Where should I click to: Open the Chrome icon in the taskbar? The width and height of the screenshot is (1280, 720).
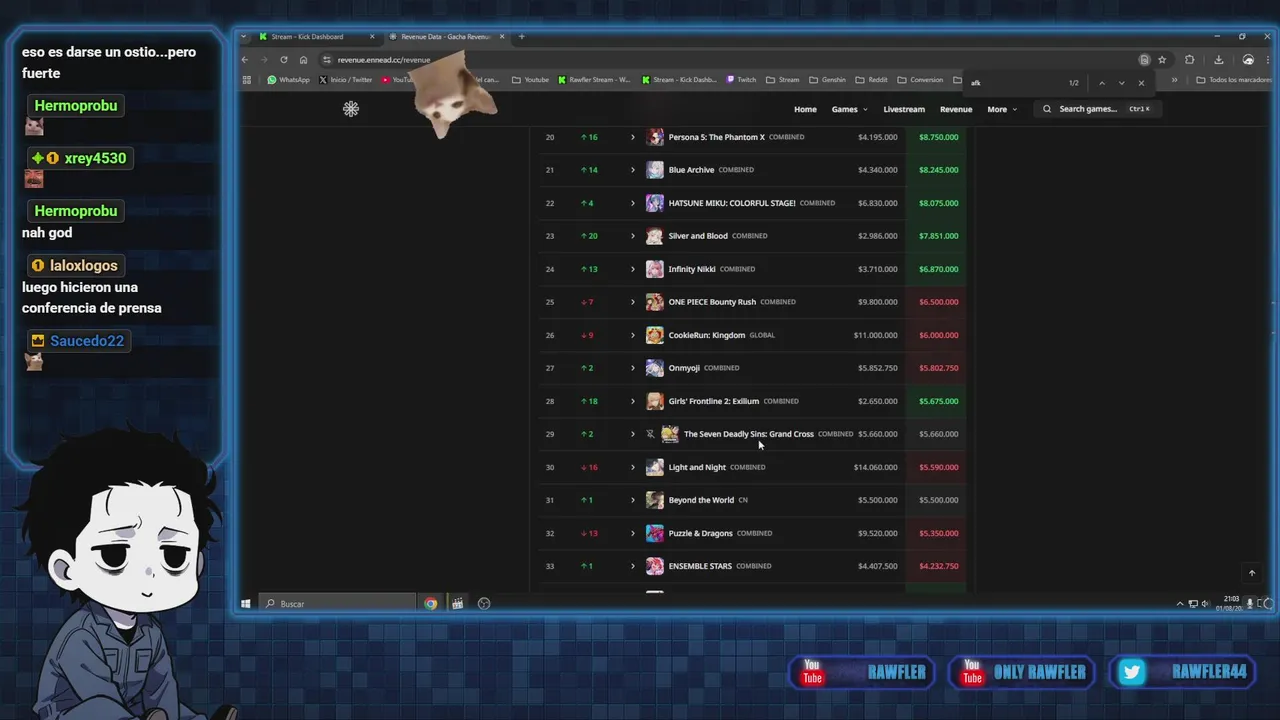431,604
